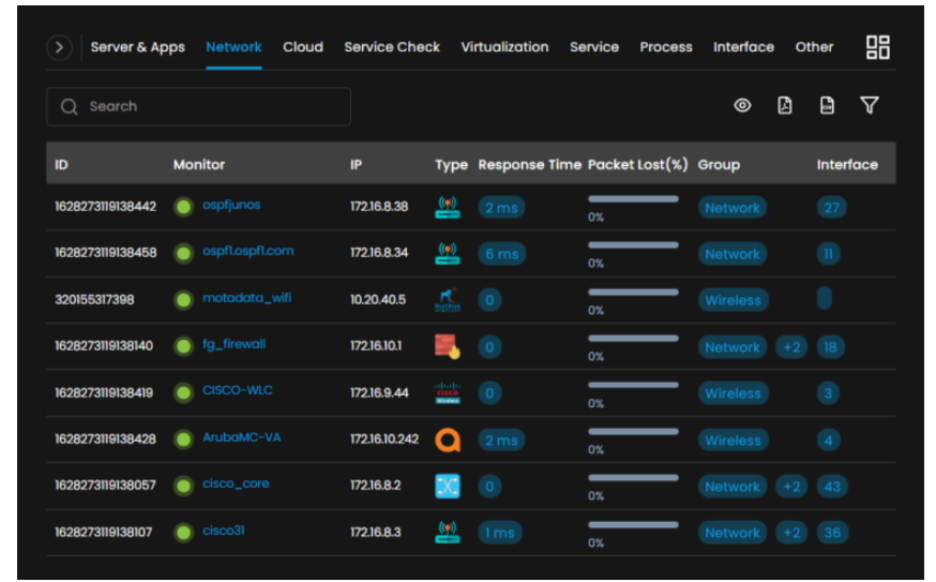Click the Cisco wireless icon for CISCO-WLC
Screen dimensions: 936x582
447,393
